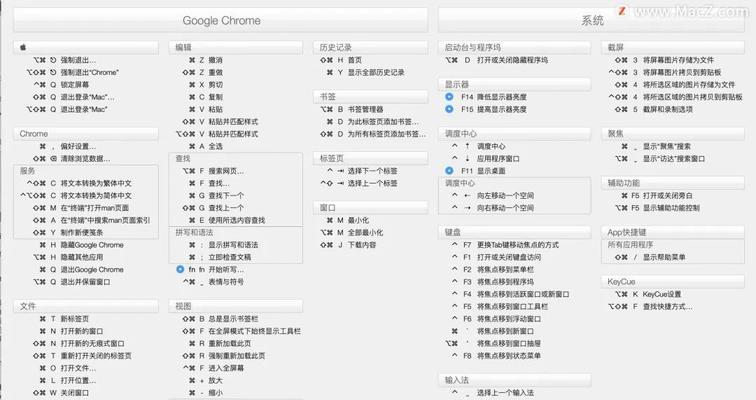Select the 撤消 row under 编辑
756x400 pixels.
coord(206,60)
